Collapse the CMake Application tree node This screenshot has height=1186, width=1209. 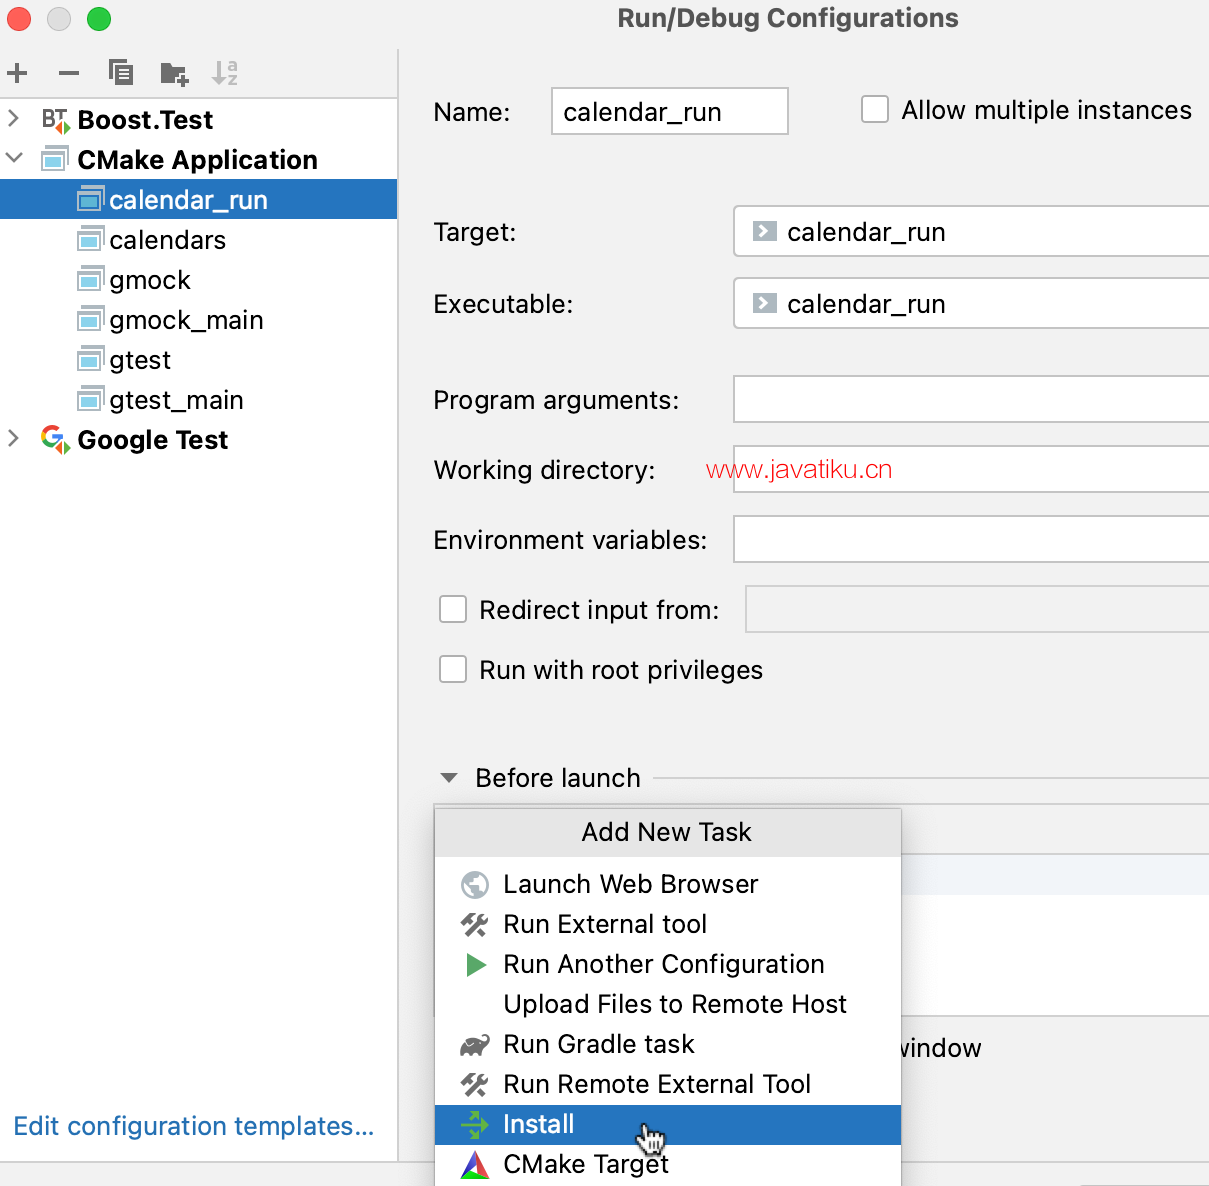(14, 158)
